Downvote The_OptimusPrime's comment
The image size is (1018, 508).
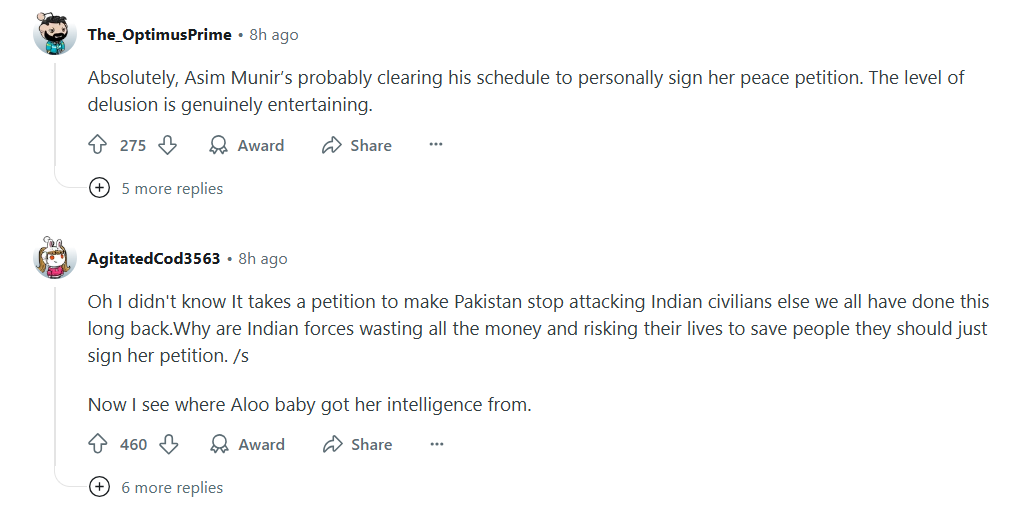[x=168, y=145]
